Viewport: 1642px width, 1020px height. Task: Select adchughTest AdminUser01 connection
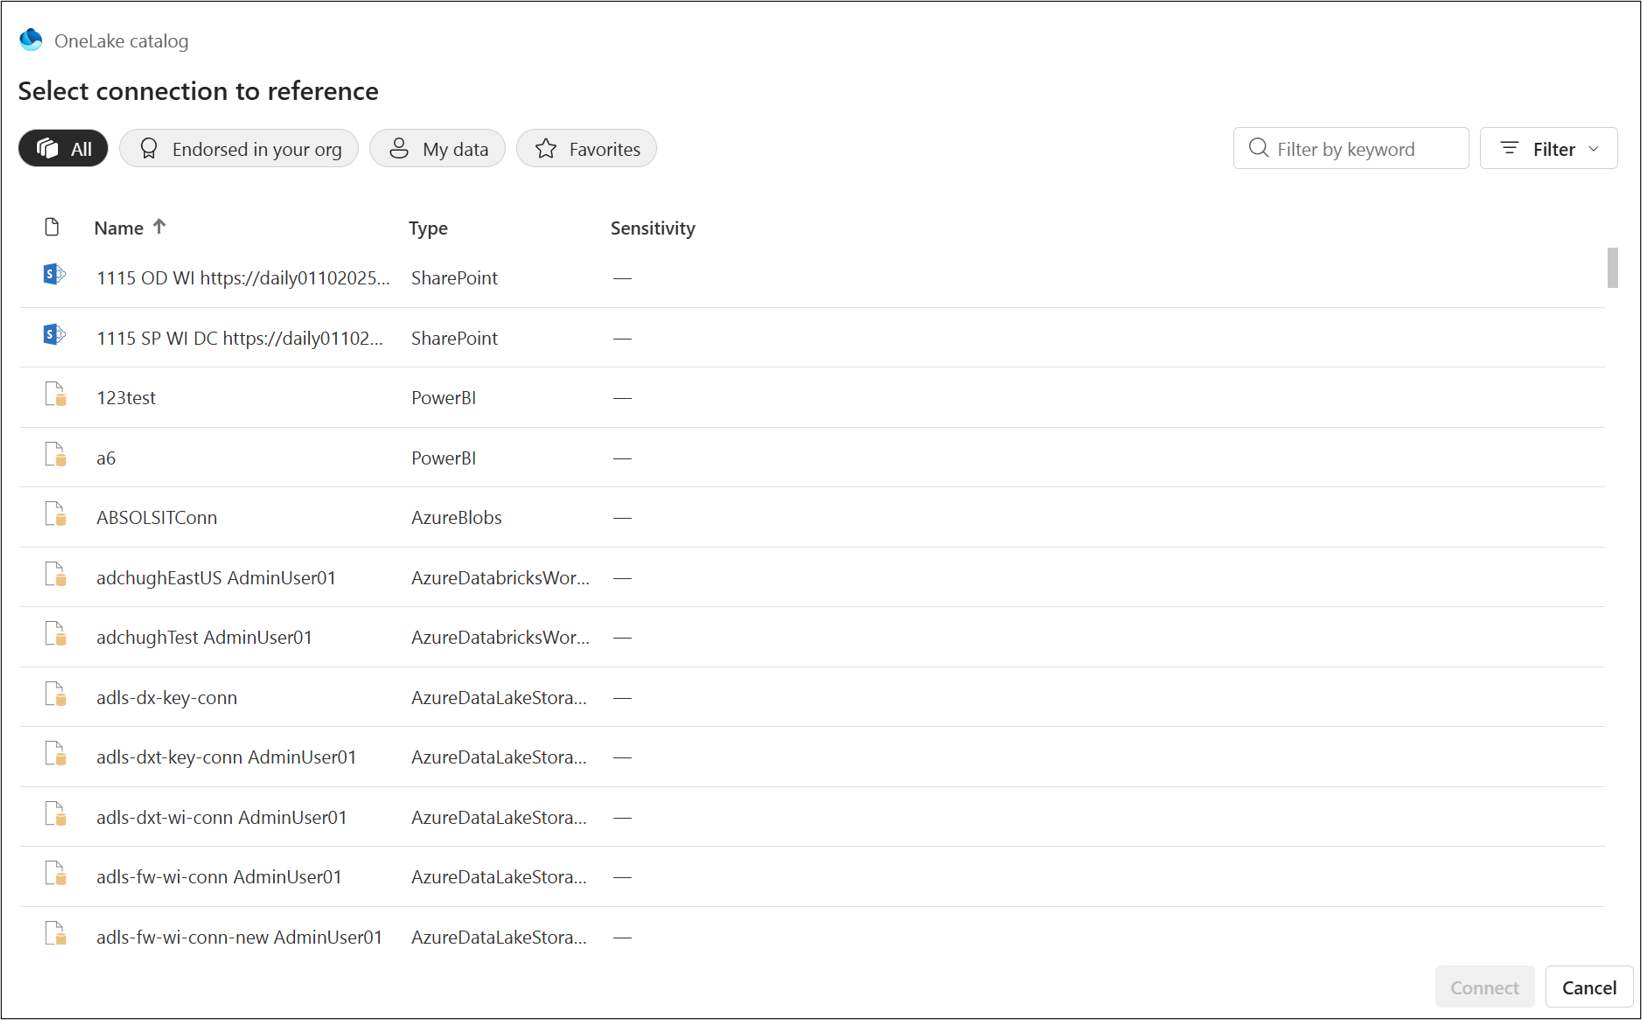pos(204,638)
